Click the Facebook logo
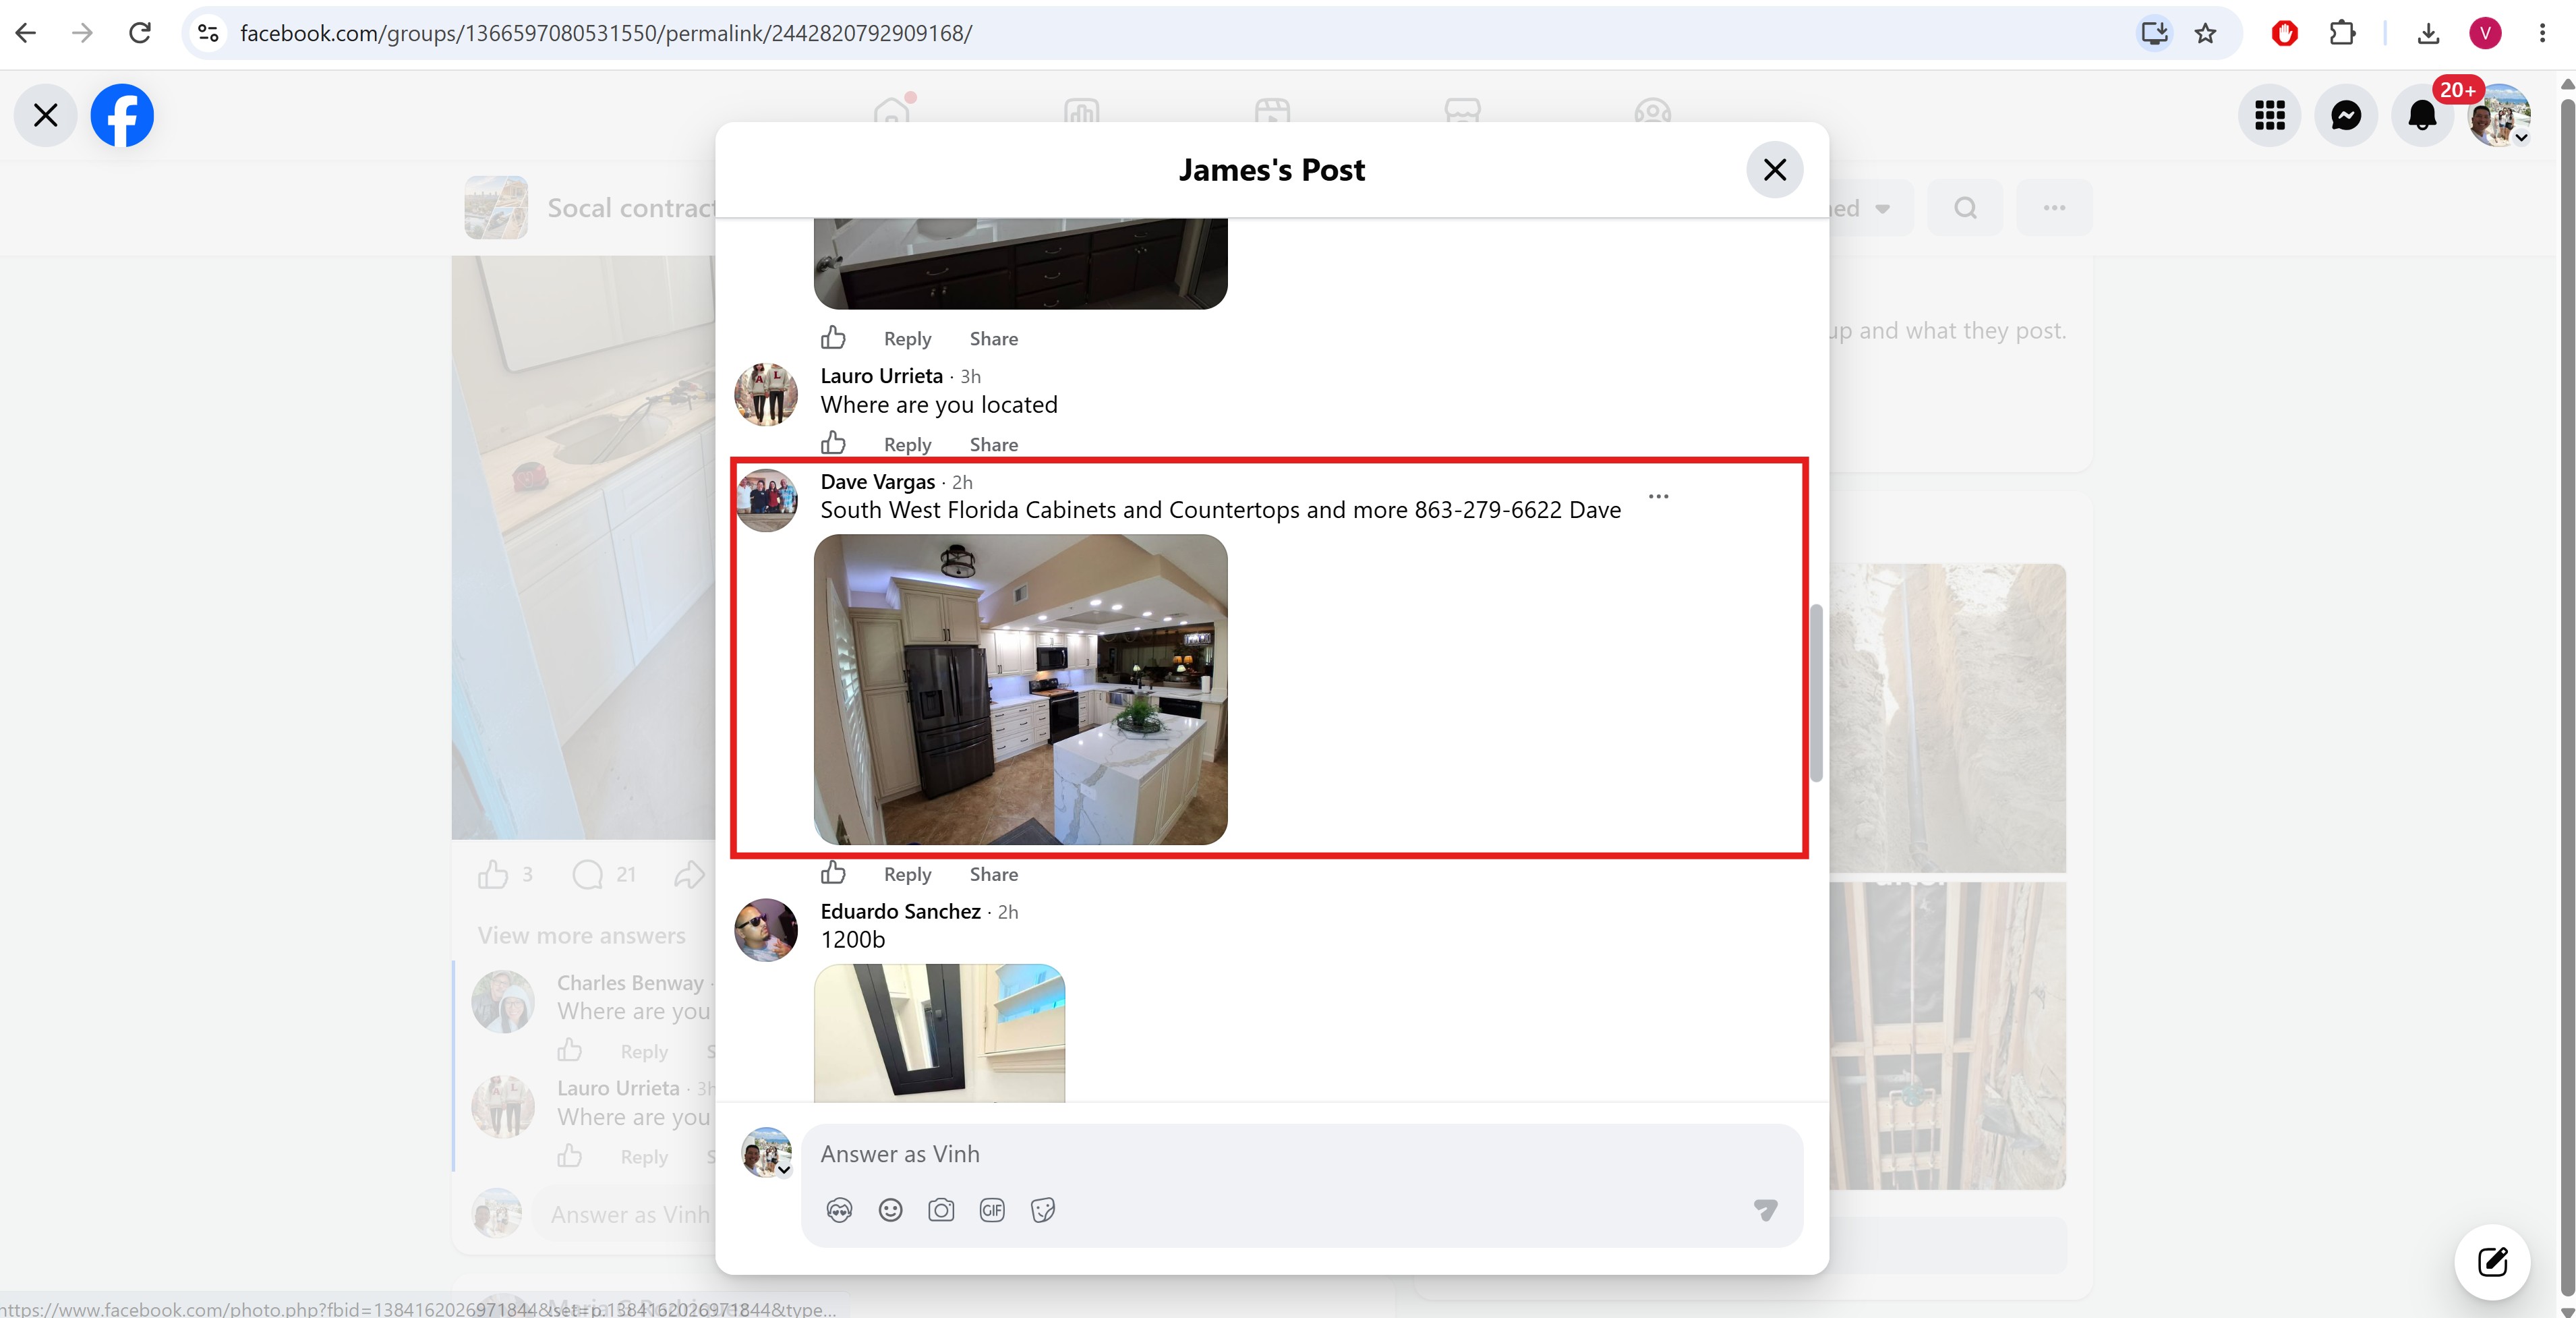 point(122,115)
